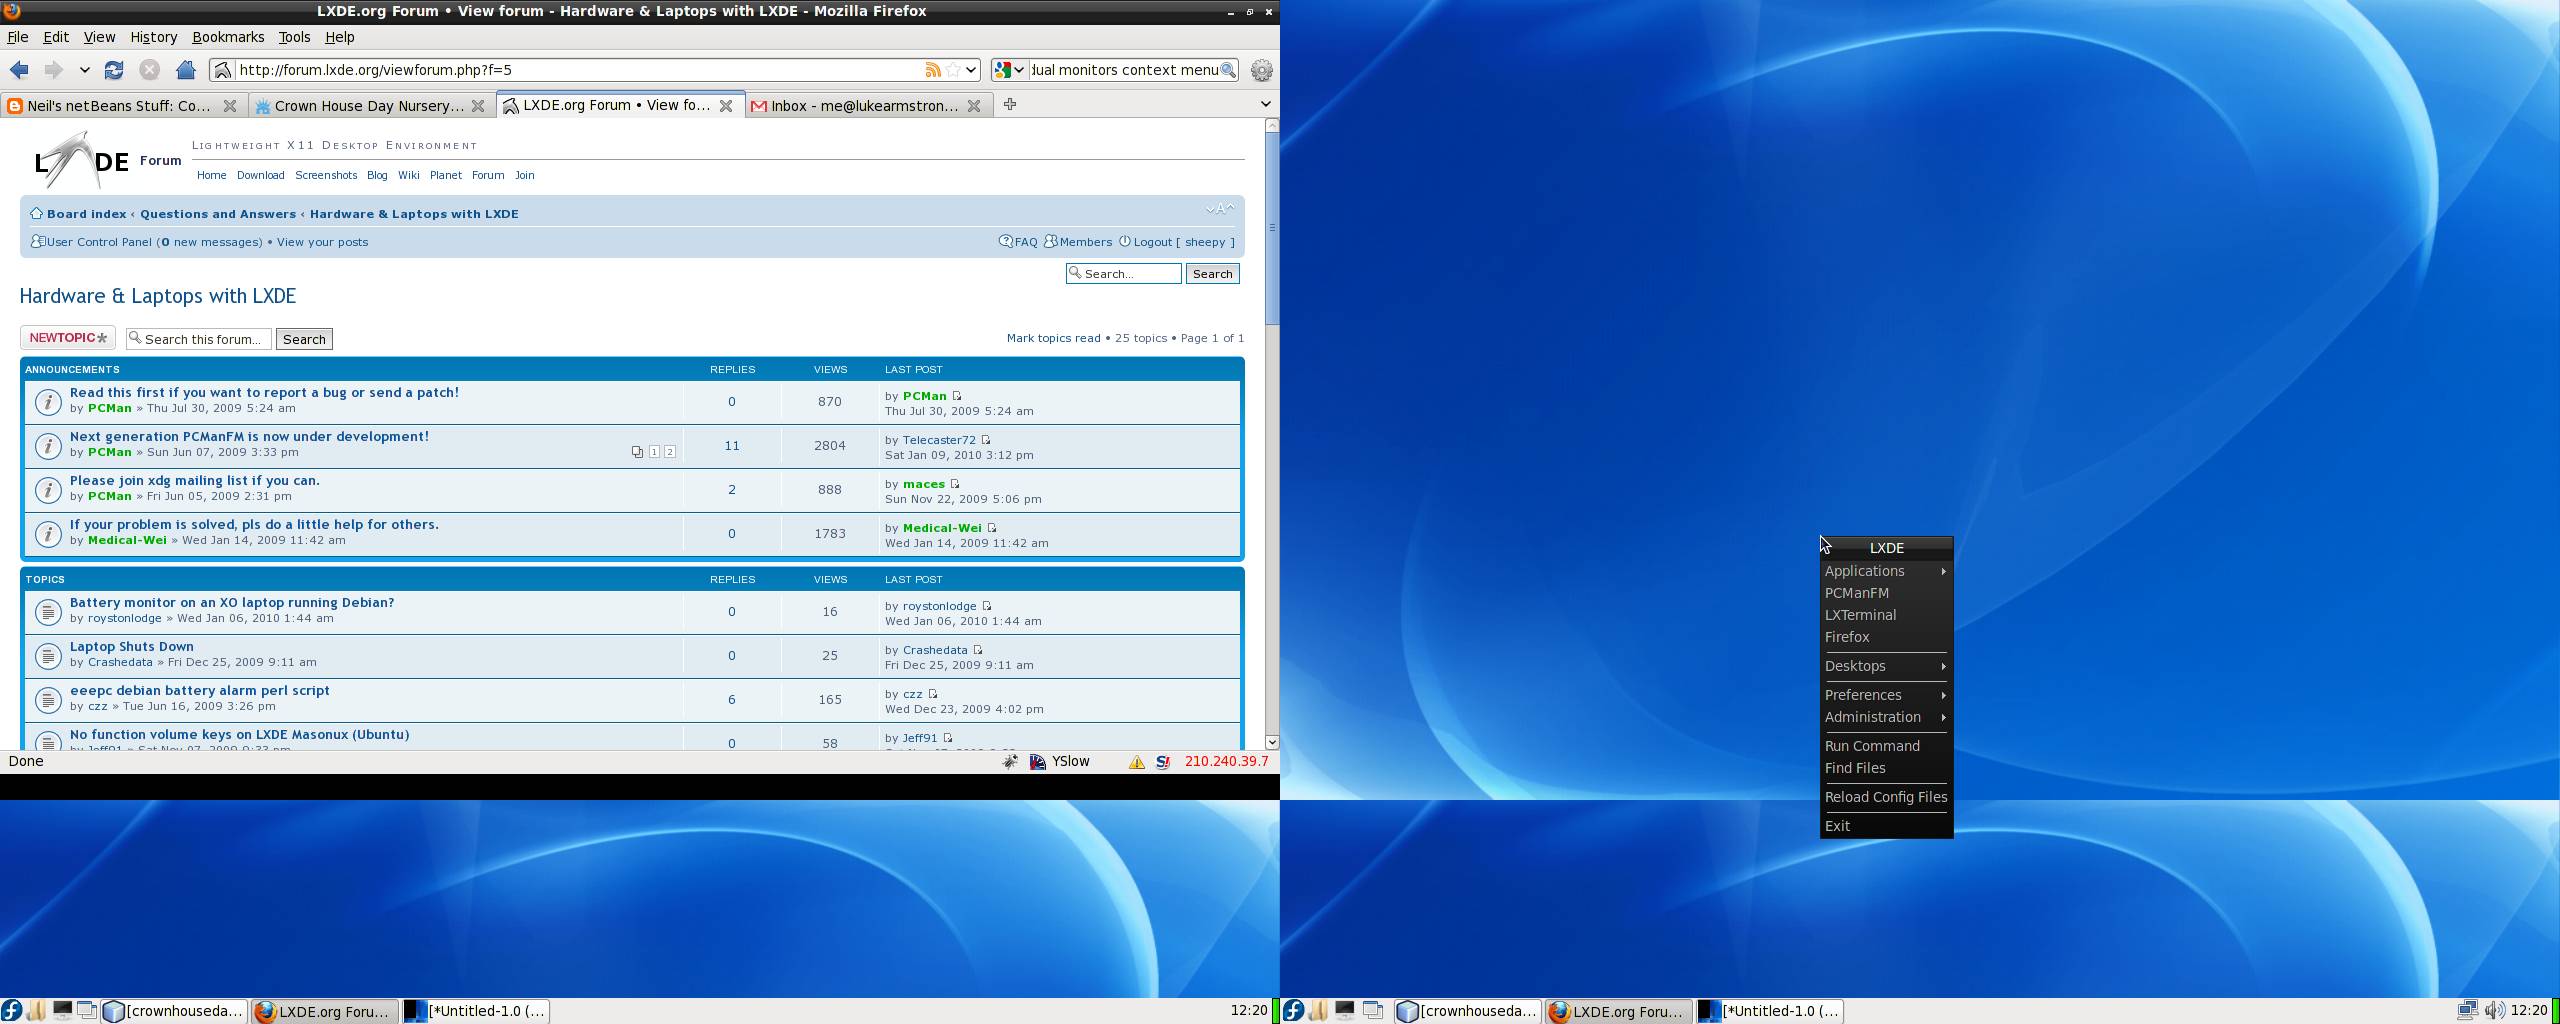Open the back/forward history dropdown arrow
The image size is (2560, 1024).
[x=84, y=70]
